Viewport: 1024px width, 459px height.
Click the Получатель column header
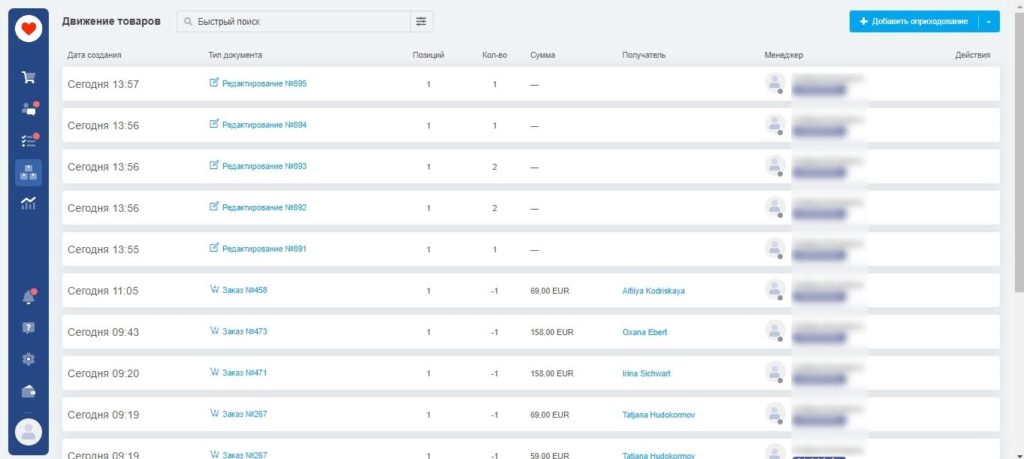coord(644,55)
